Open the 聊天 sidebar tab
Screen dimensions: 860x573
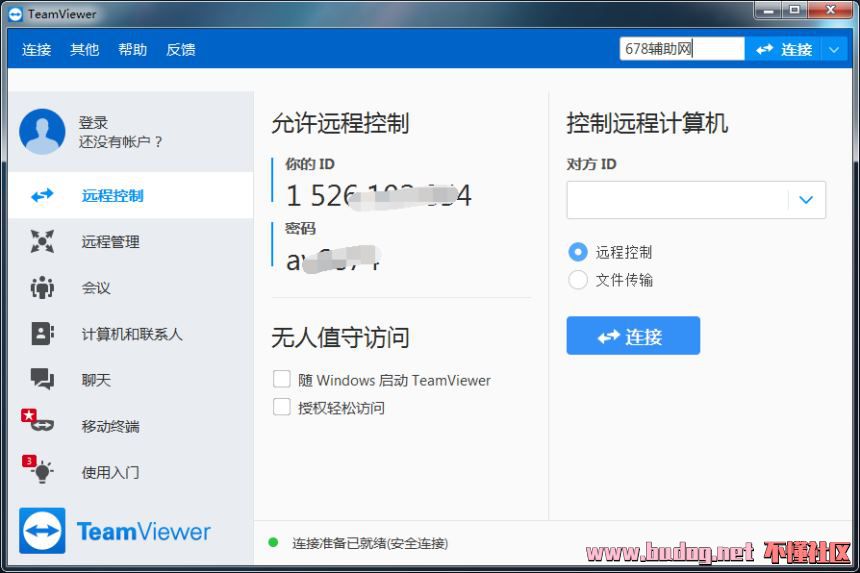pos(131,379)
